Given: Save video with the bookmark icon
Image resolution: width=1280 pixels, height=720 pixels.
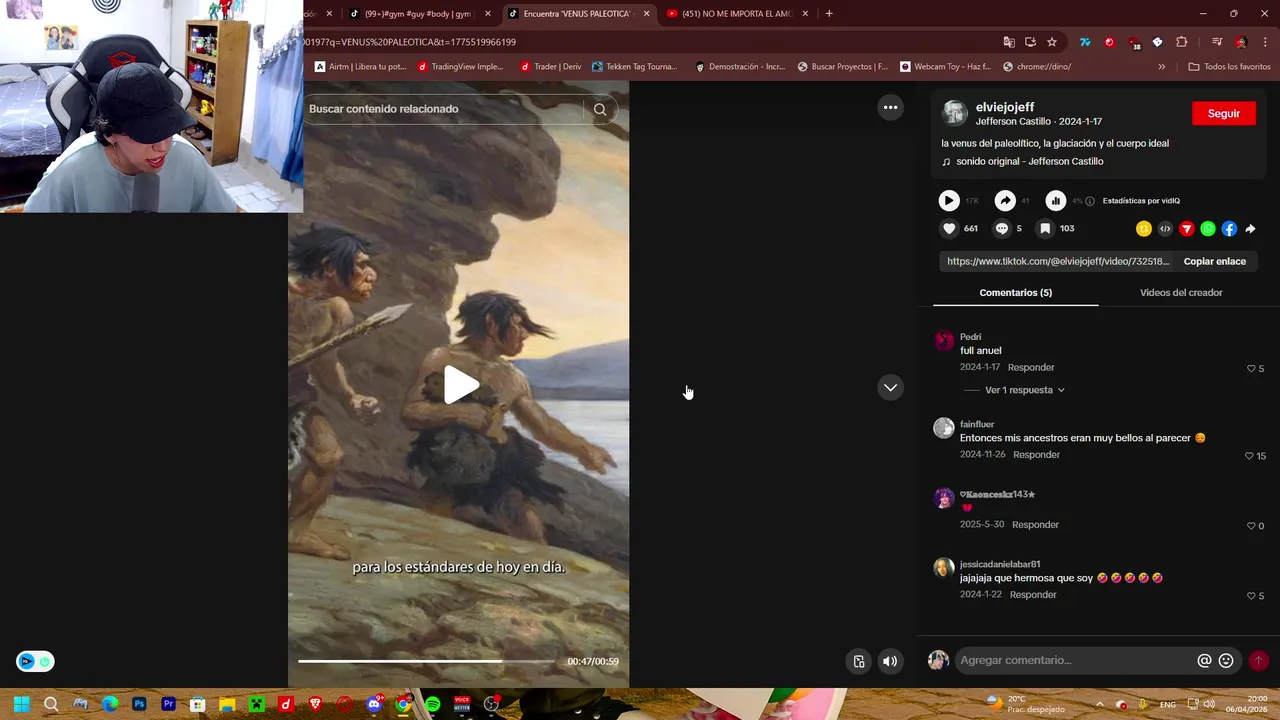Looking at the screenshot, I should click(x=1045, y=229).
